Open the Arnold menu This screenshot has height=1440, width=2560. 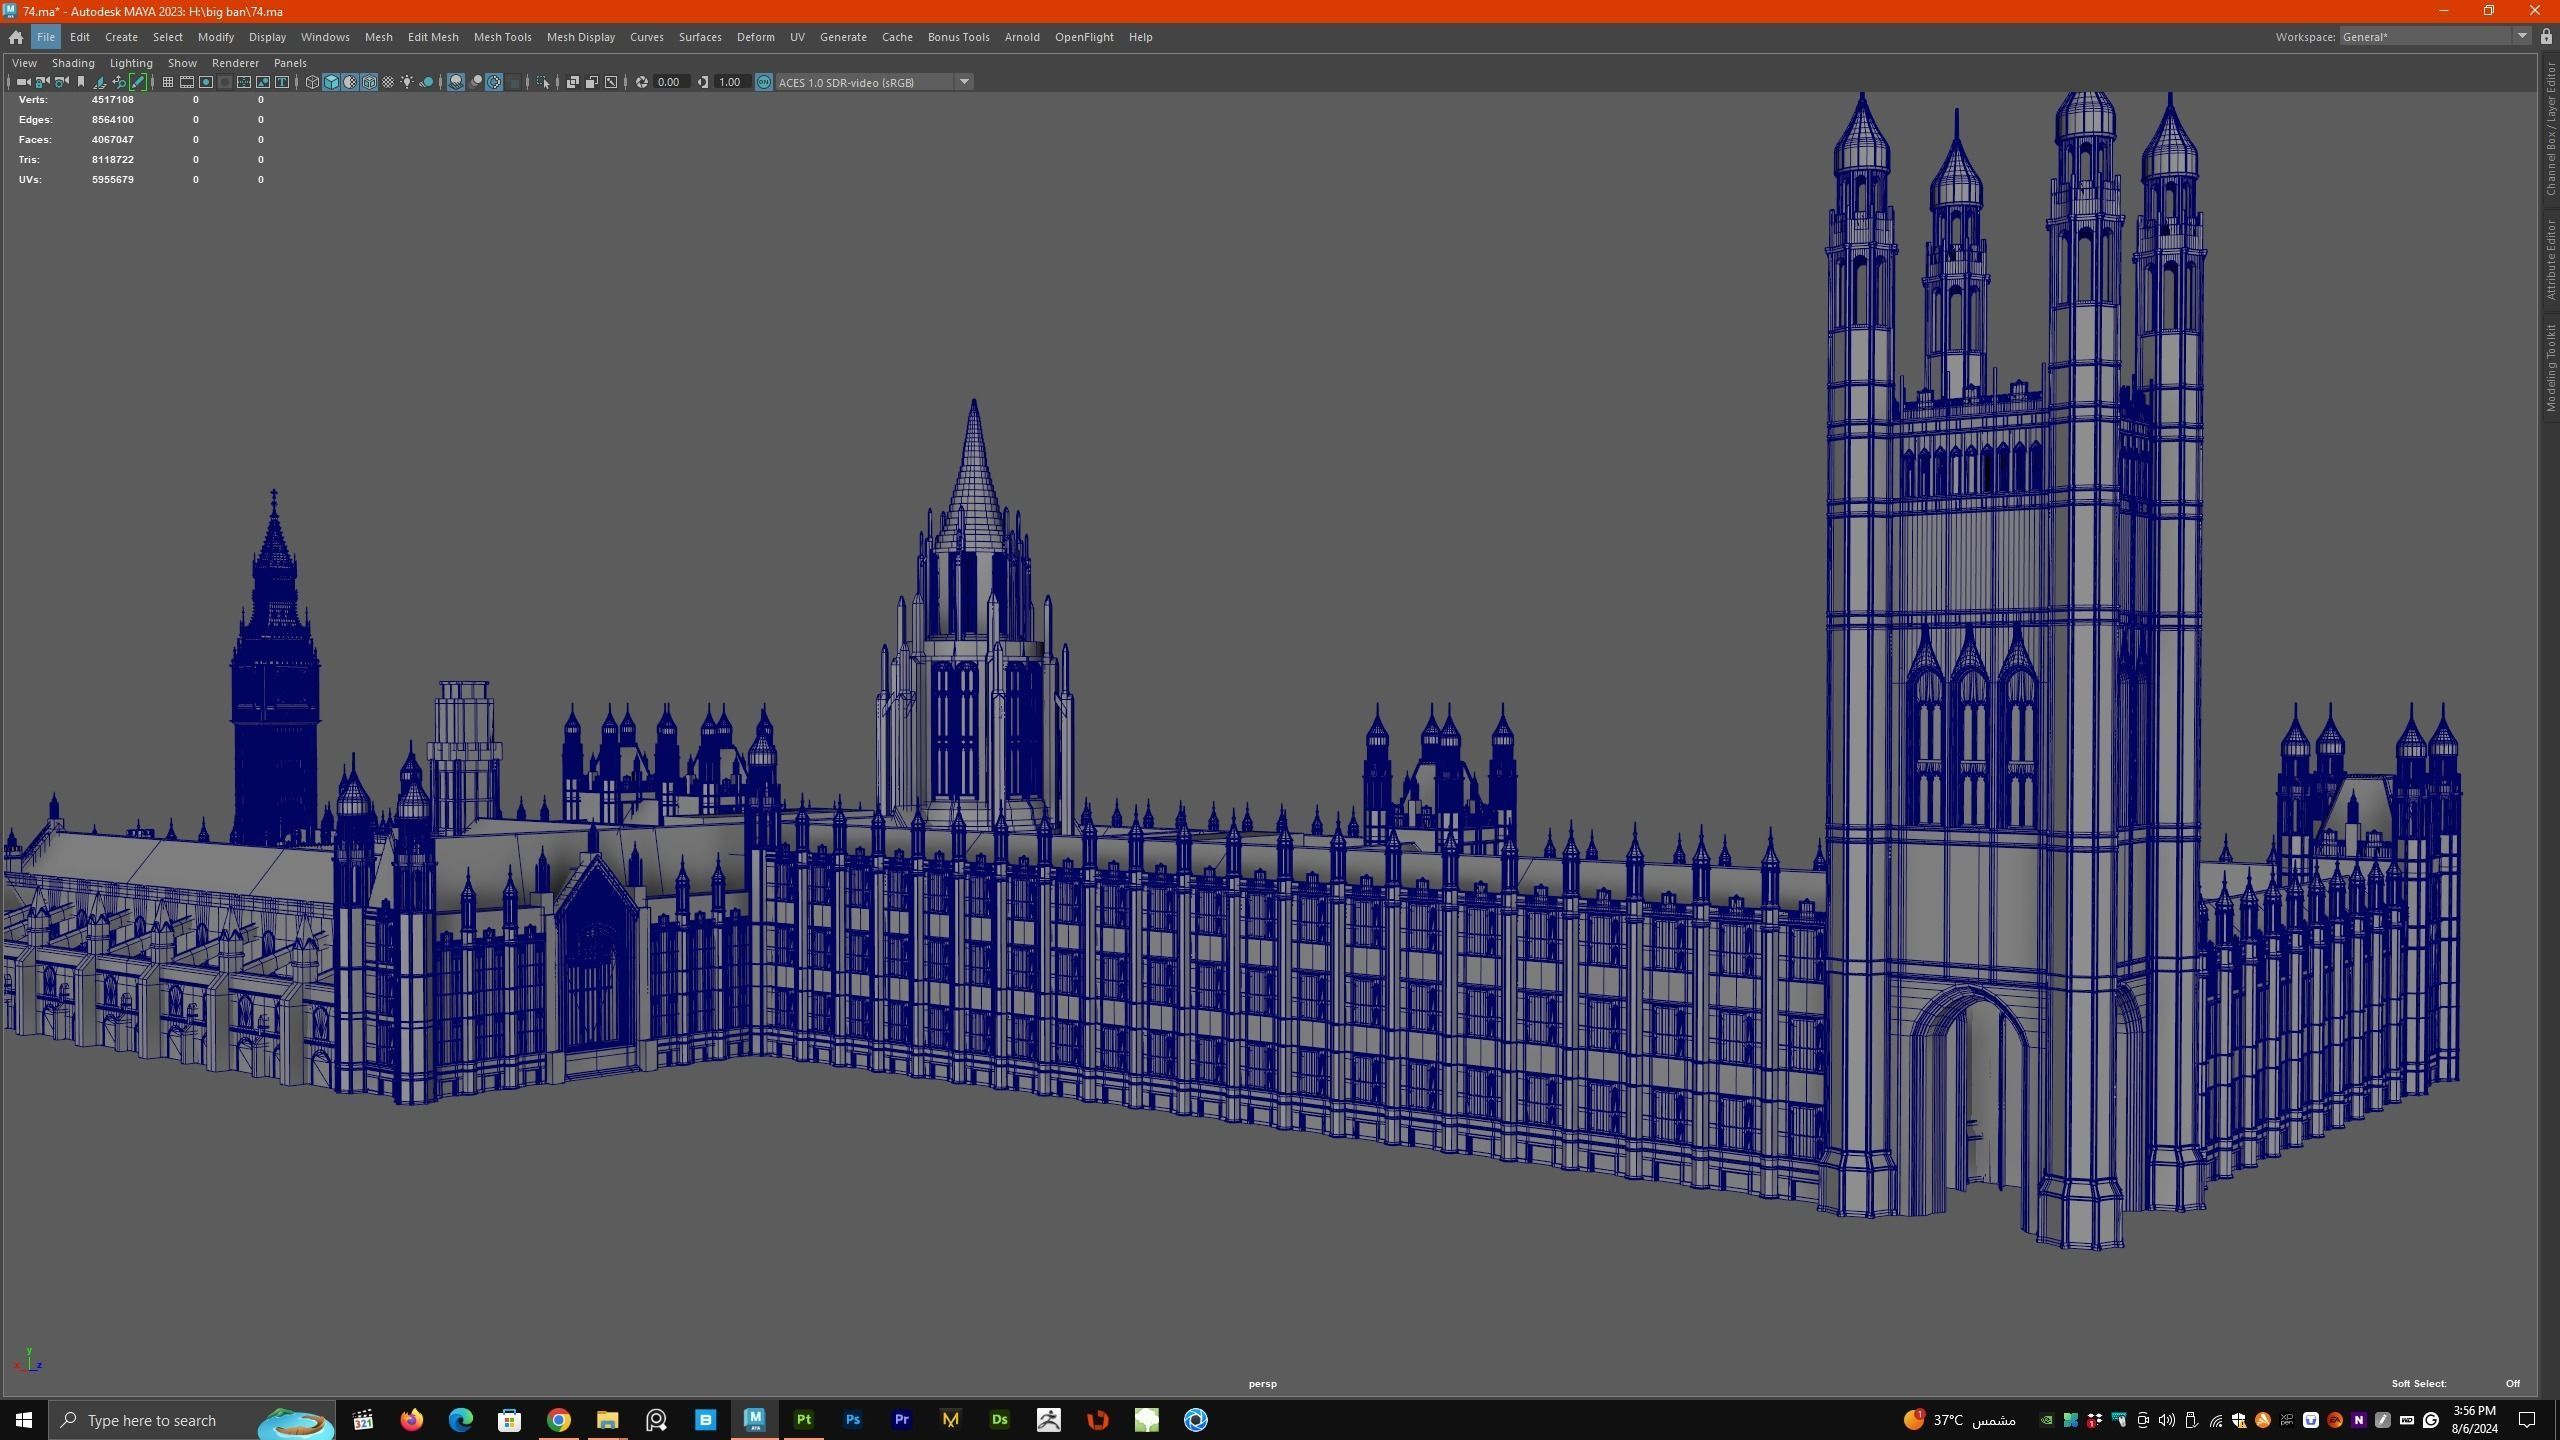(1022, 37)
